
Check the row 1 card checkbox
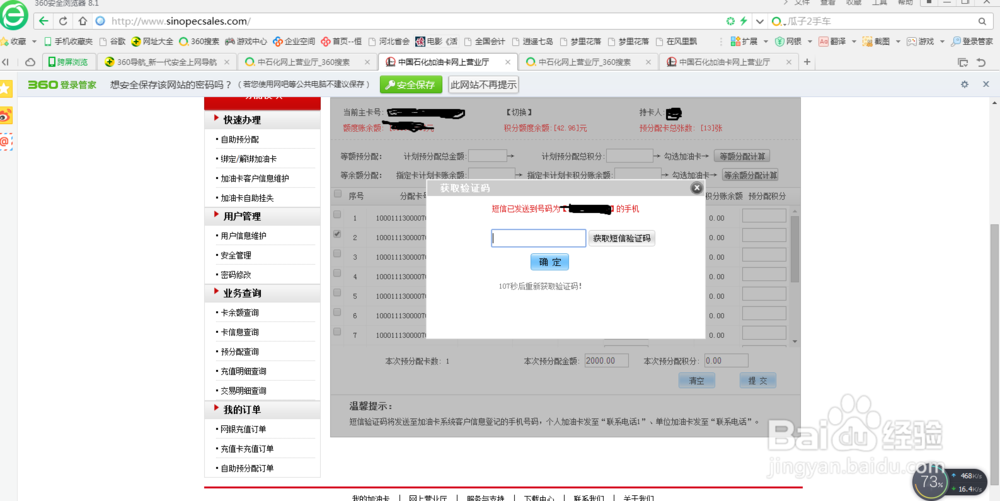pyautogui.click(x=337, y=215)
